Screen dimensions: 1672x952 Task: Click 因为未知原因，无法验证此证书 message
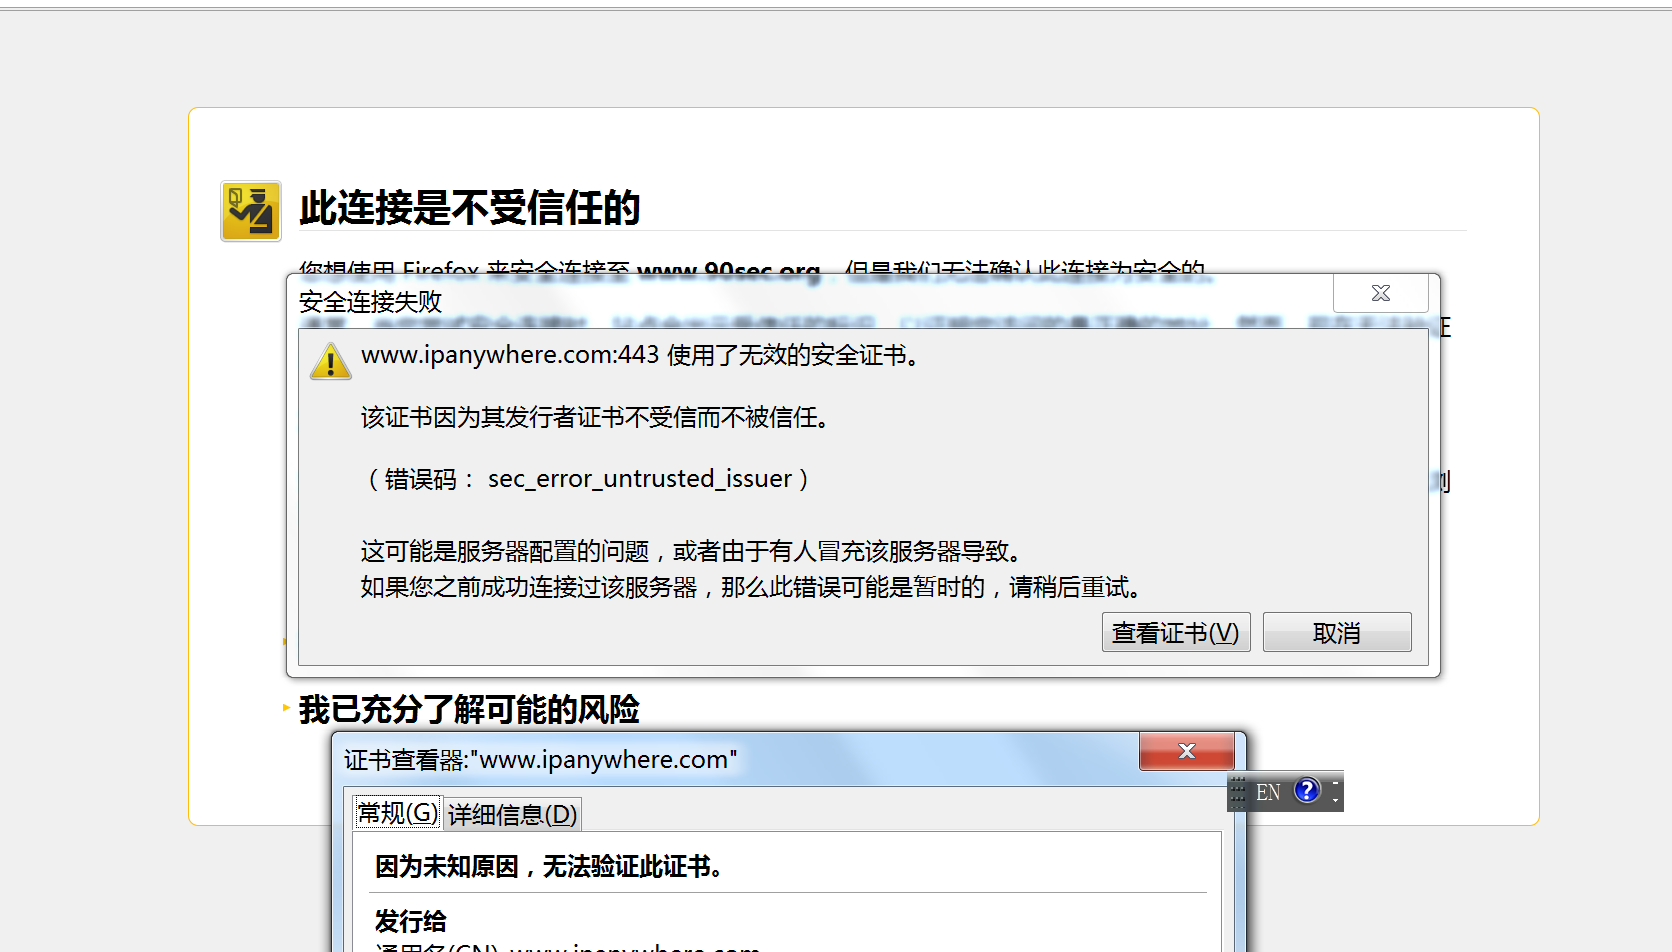[x=549, y=866]
